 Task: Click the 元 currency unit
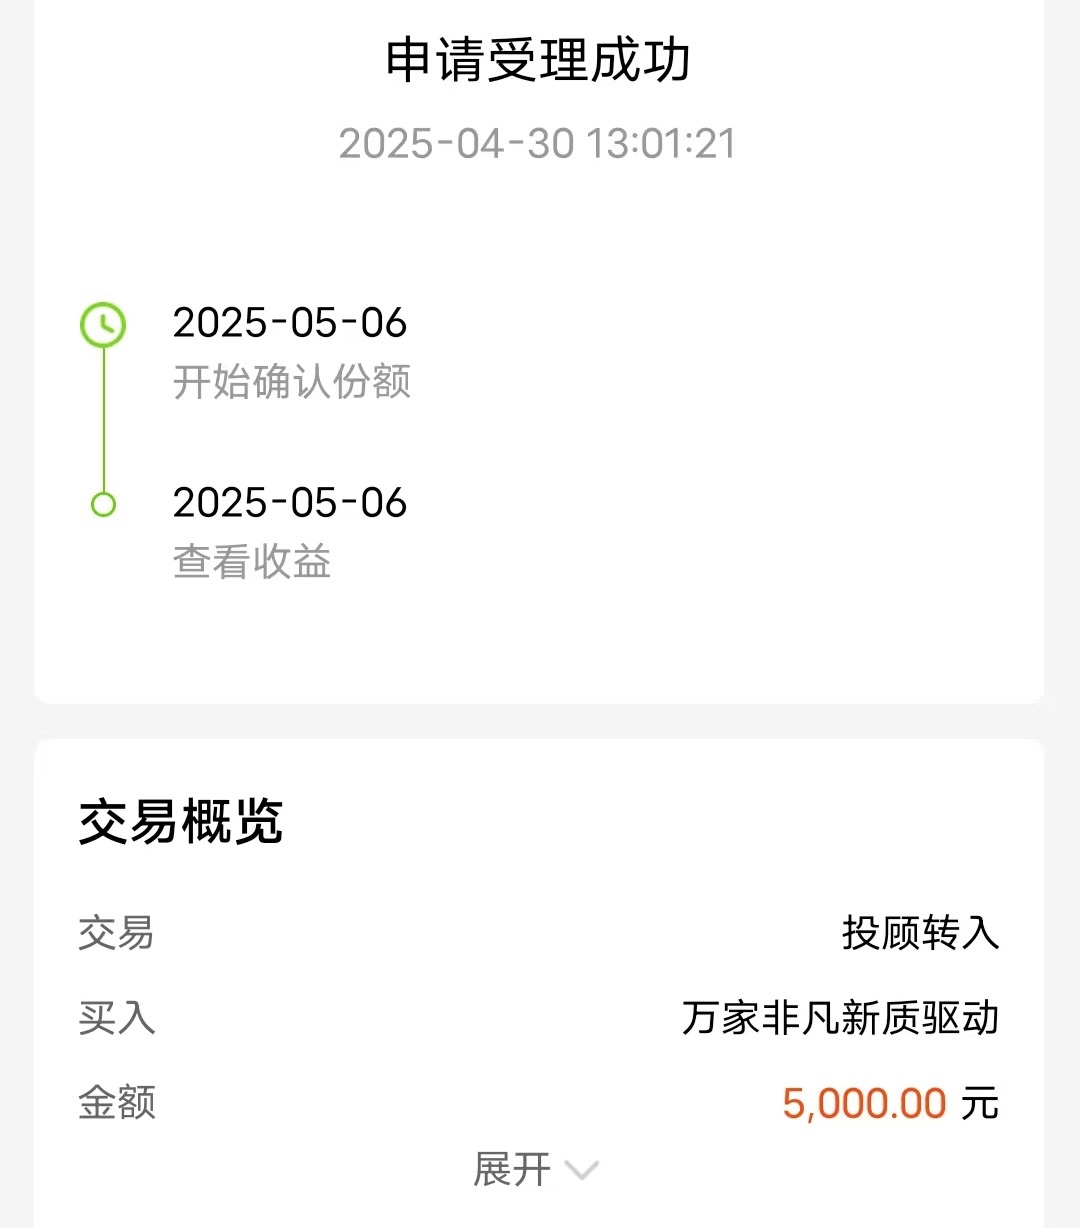coord(980,1104)
